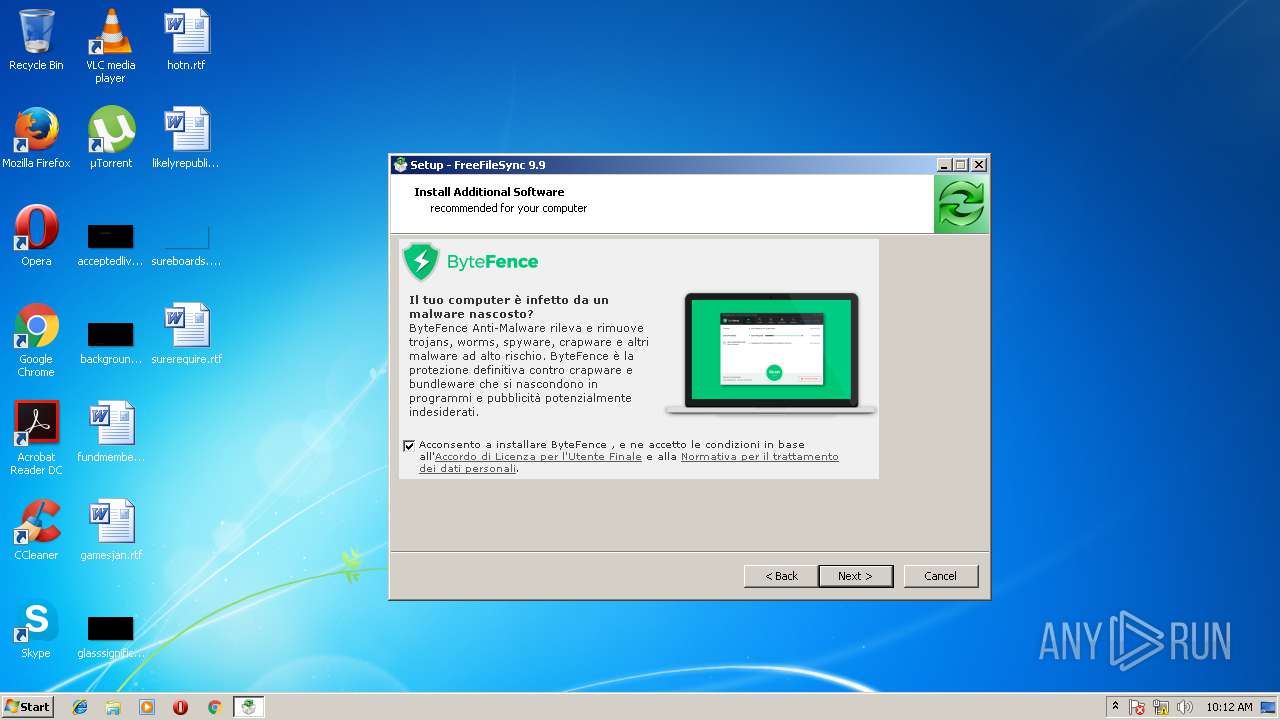
Task: Click the Show desktop button
Action: 1269,707
